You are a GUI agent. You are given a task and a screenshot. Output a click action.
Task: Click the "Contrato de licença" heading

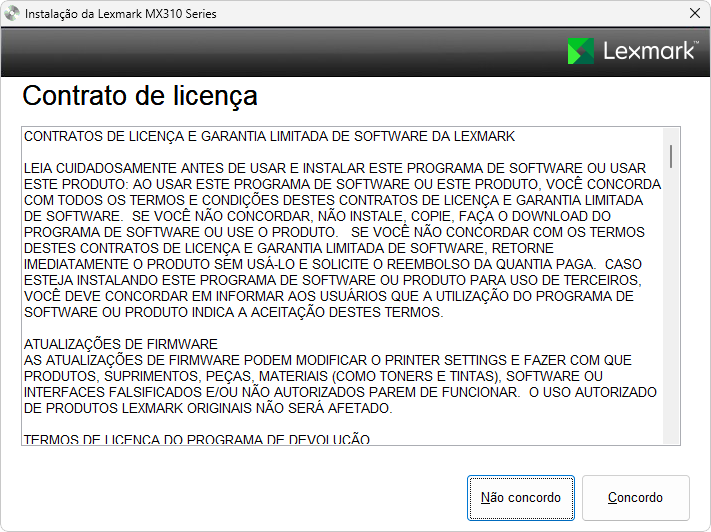click(x=140, y=96)
